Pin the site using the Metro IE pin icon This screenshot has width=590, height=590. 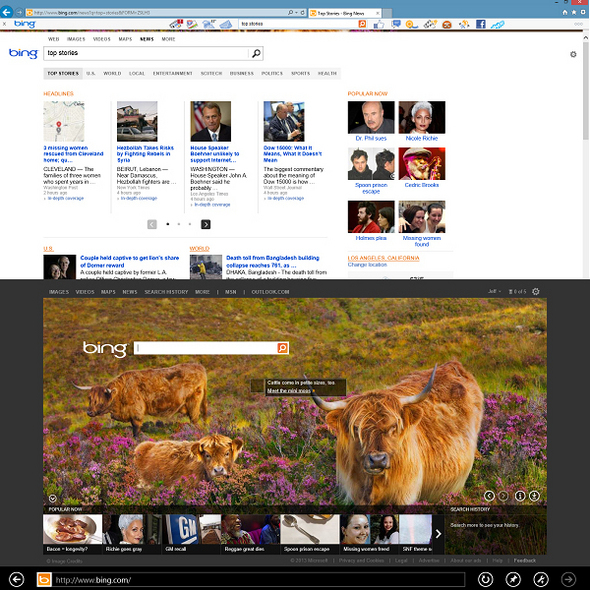point(513,579)
